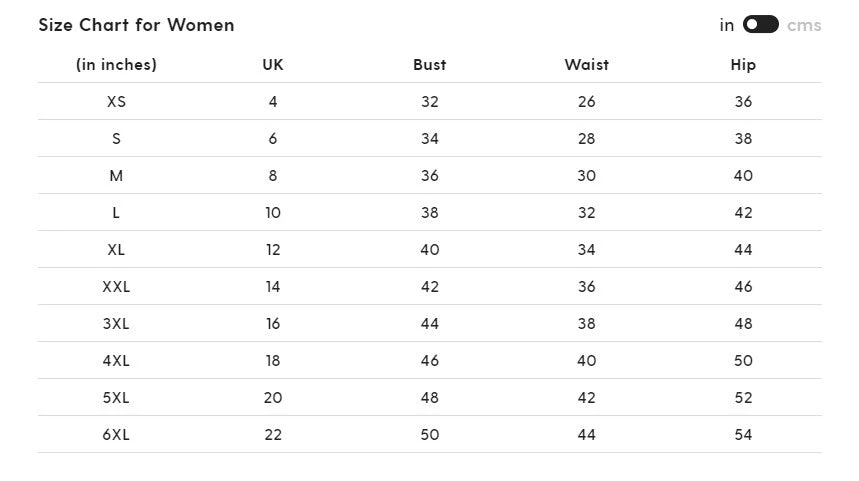Click the UK column header
Screen dimensions: 859x481
coord(273,65)
